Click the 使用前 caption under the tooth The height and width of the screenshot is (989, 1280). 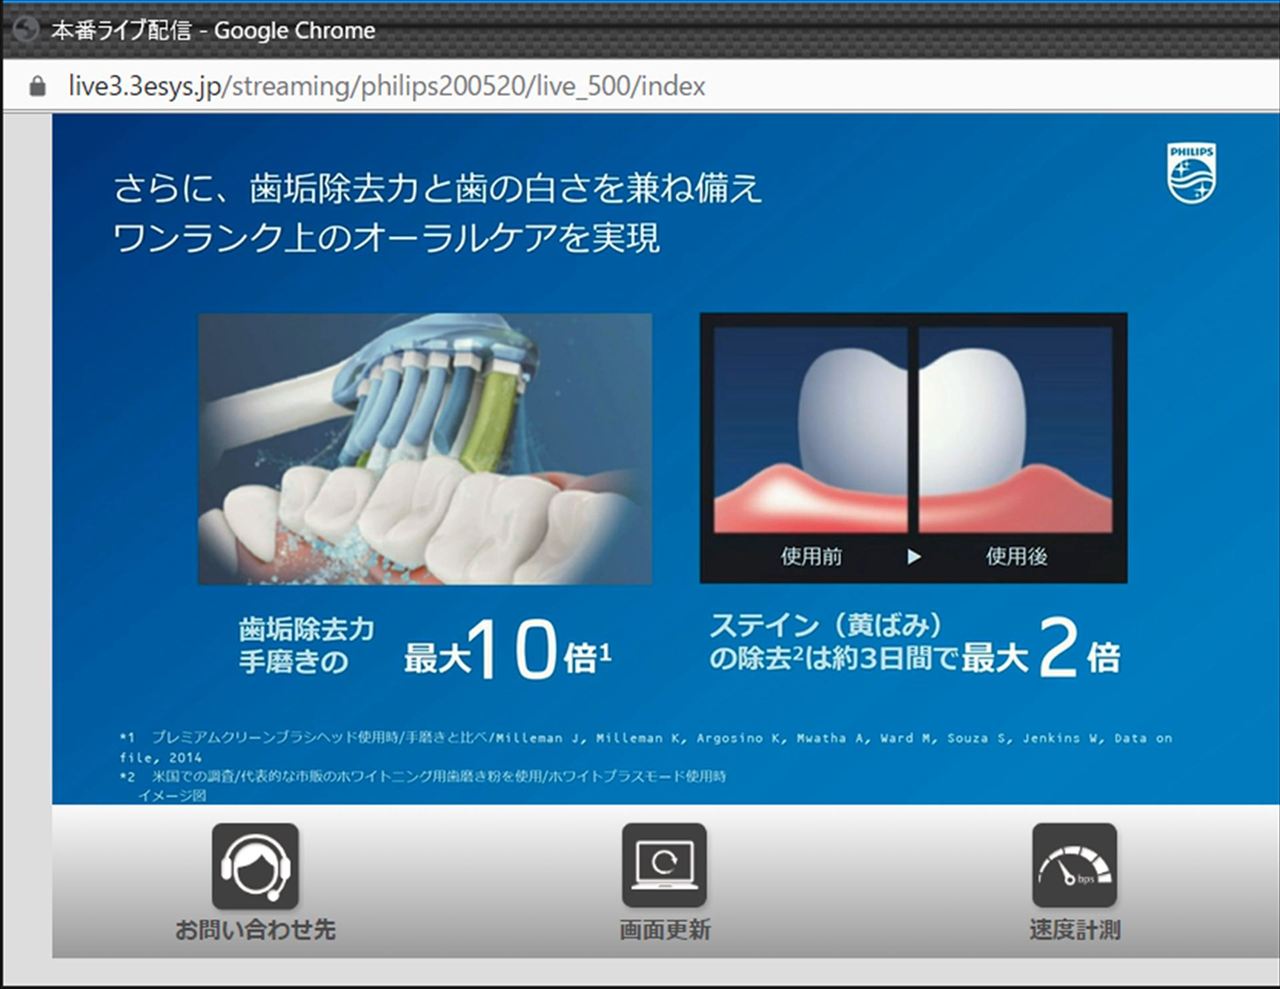coord(811,557)
